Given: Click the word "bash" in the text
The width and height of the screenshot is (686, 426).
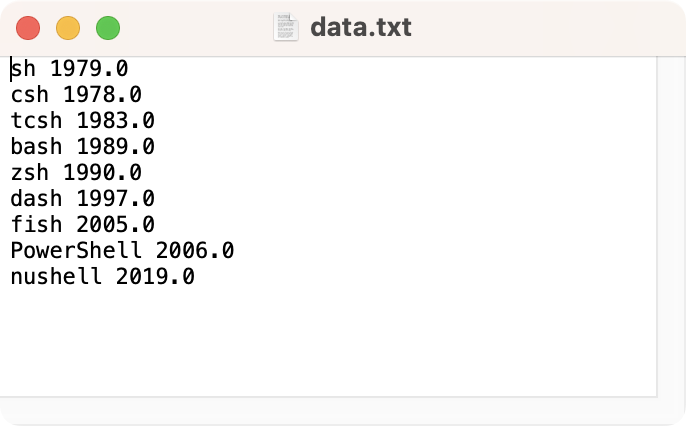Looking at the screenshot, I should pos(37,147).
